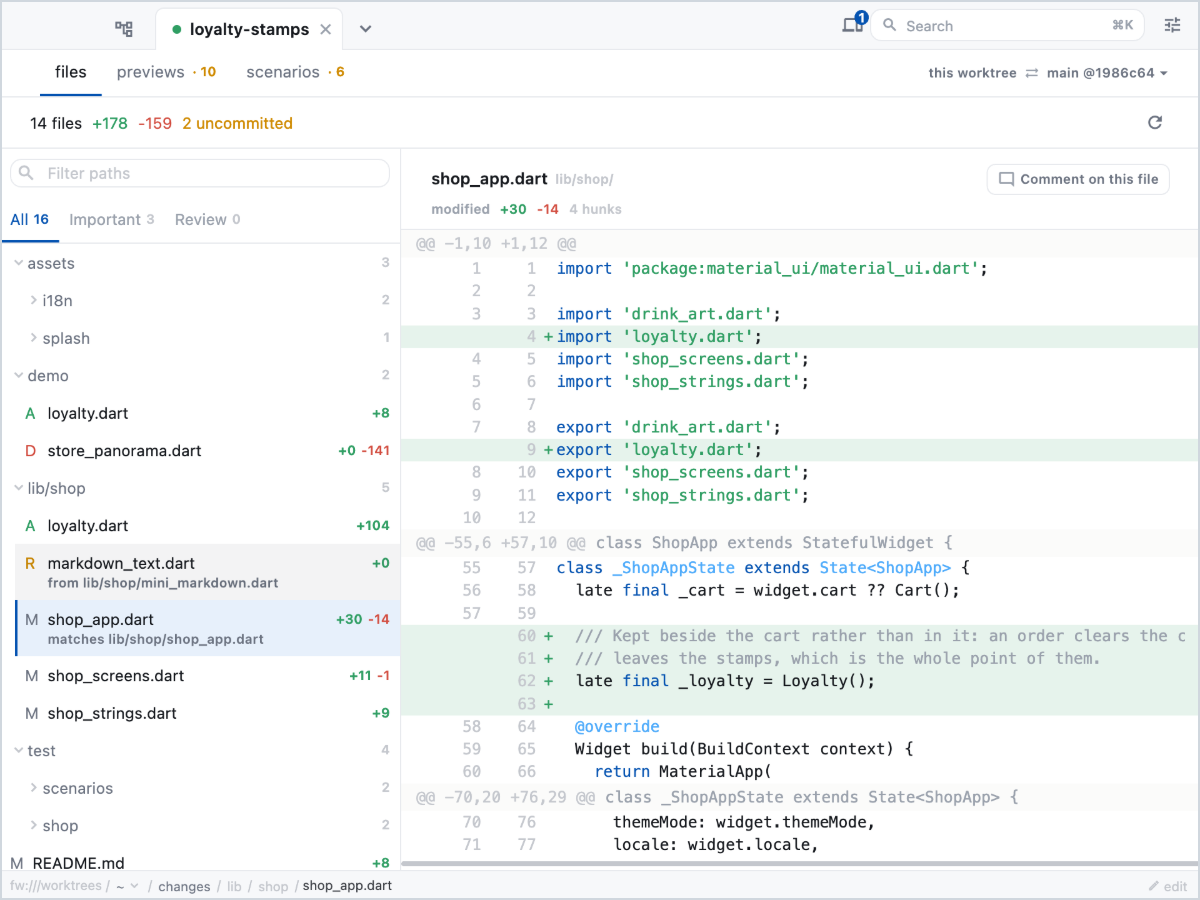Click added line export 'loyalty.dart'
Viewport: 1200px width, 900px height.
tap(800, 450)
